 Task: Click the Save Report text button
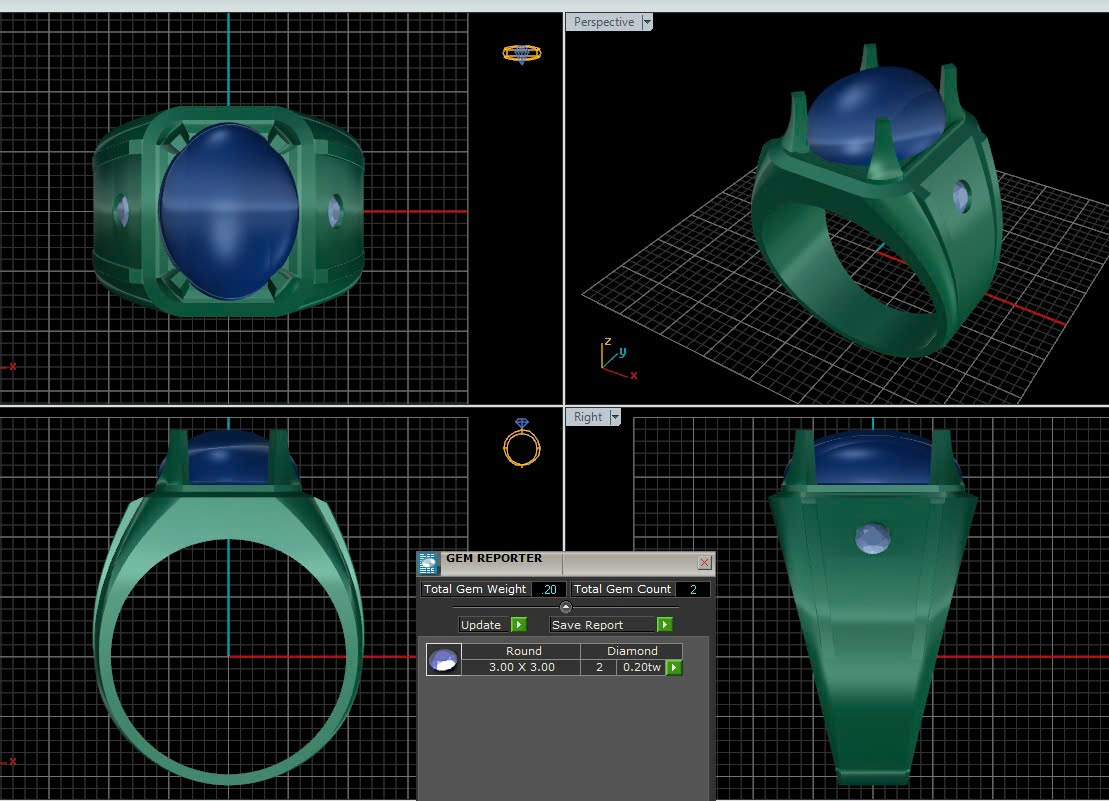click(x=588, y=625)
